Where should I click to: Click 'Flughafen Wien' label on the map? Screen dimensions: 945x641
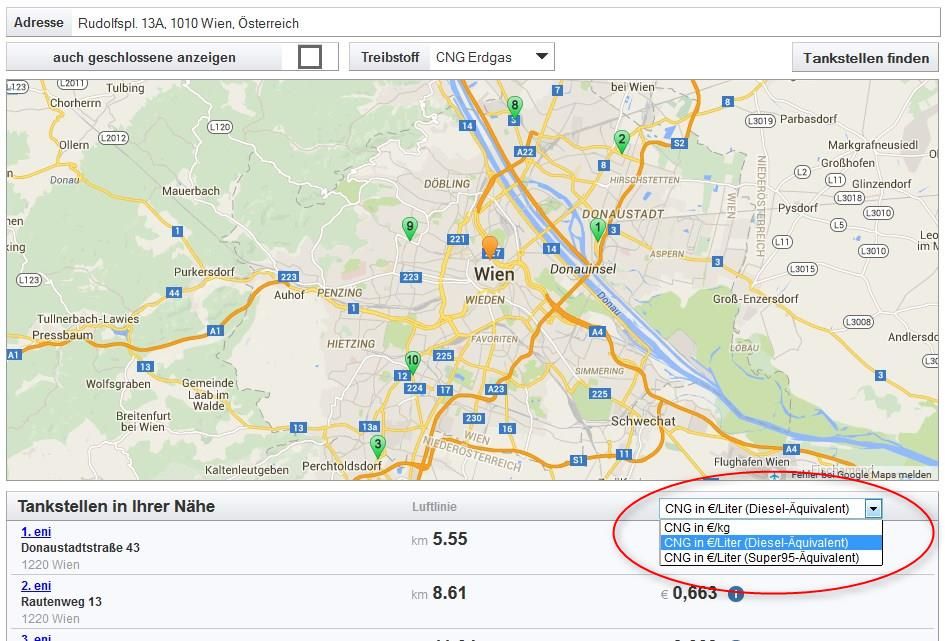752,461
